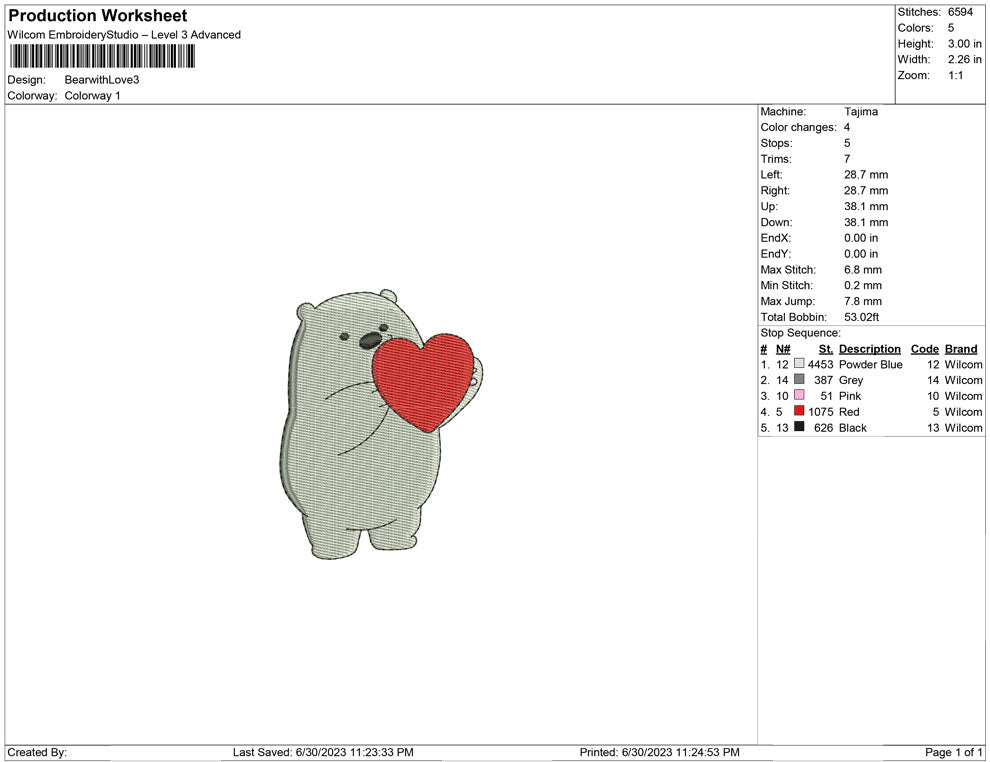Click the Grey thread color swatch
The height and width of the screenshot is (762, 990).
799,379
